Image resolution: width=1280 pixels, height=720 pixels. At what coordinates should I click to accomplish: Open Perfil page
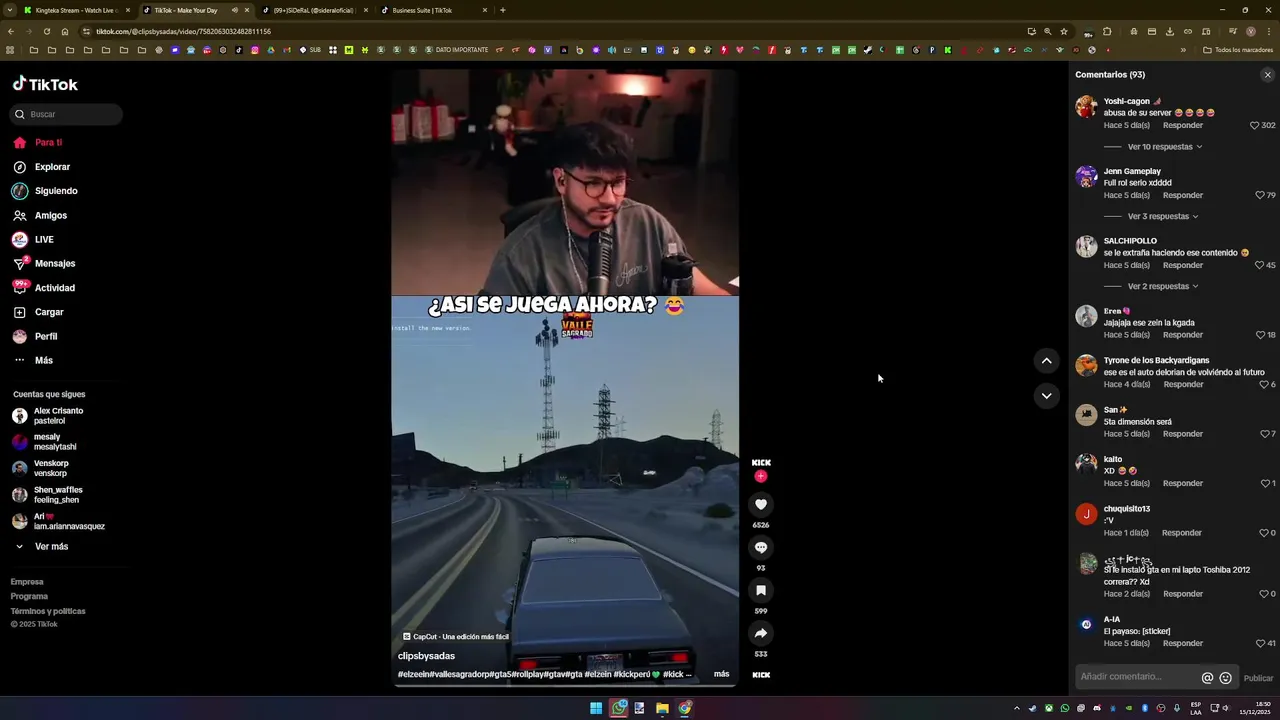coord(35,336)
